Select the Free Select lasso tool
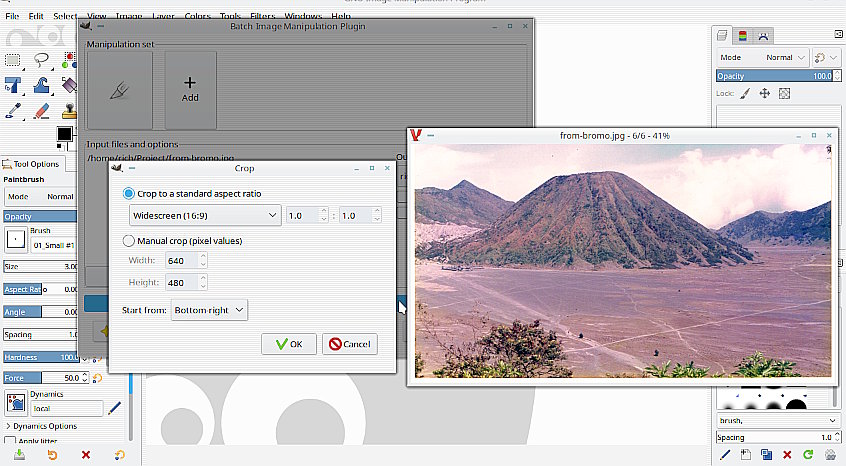The image size is (846, 466). pos(41,60)
